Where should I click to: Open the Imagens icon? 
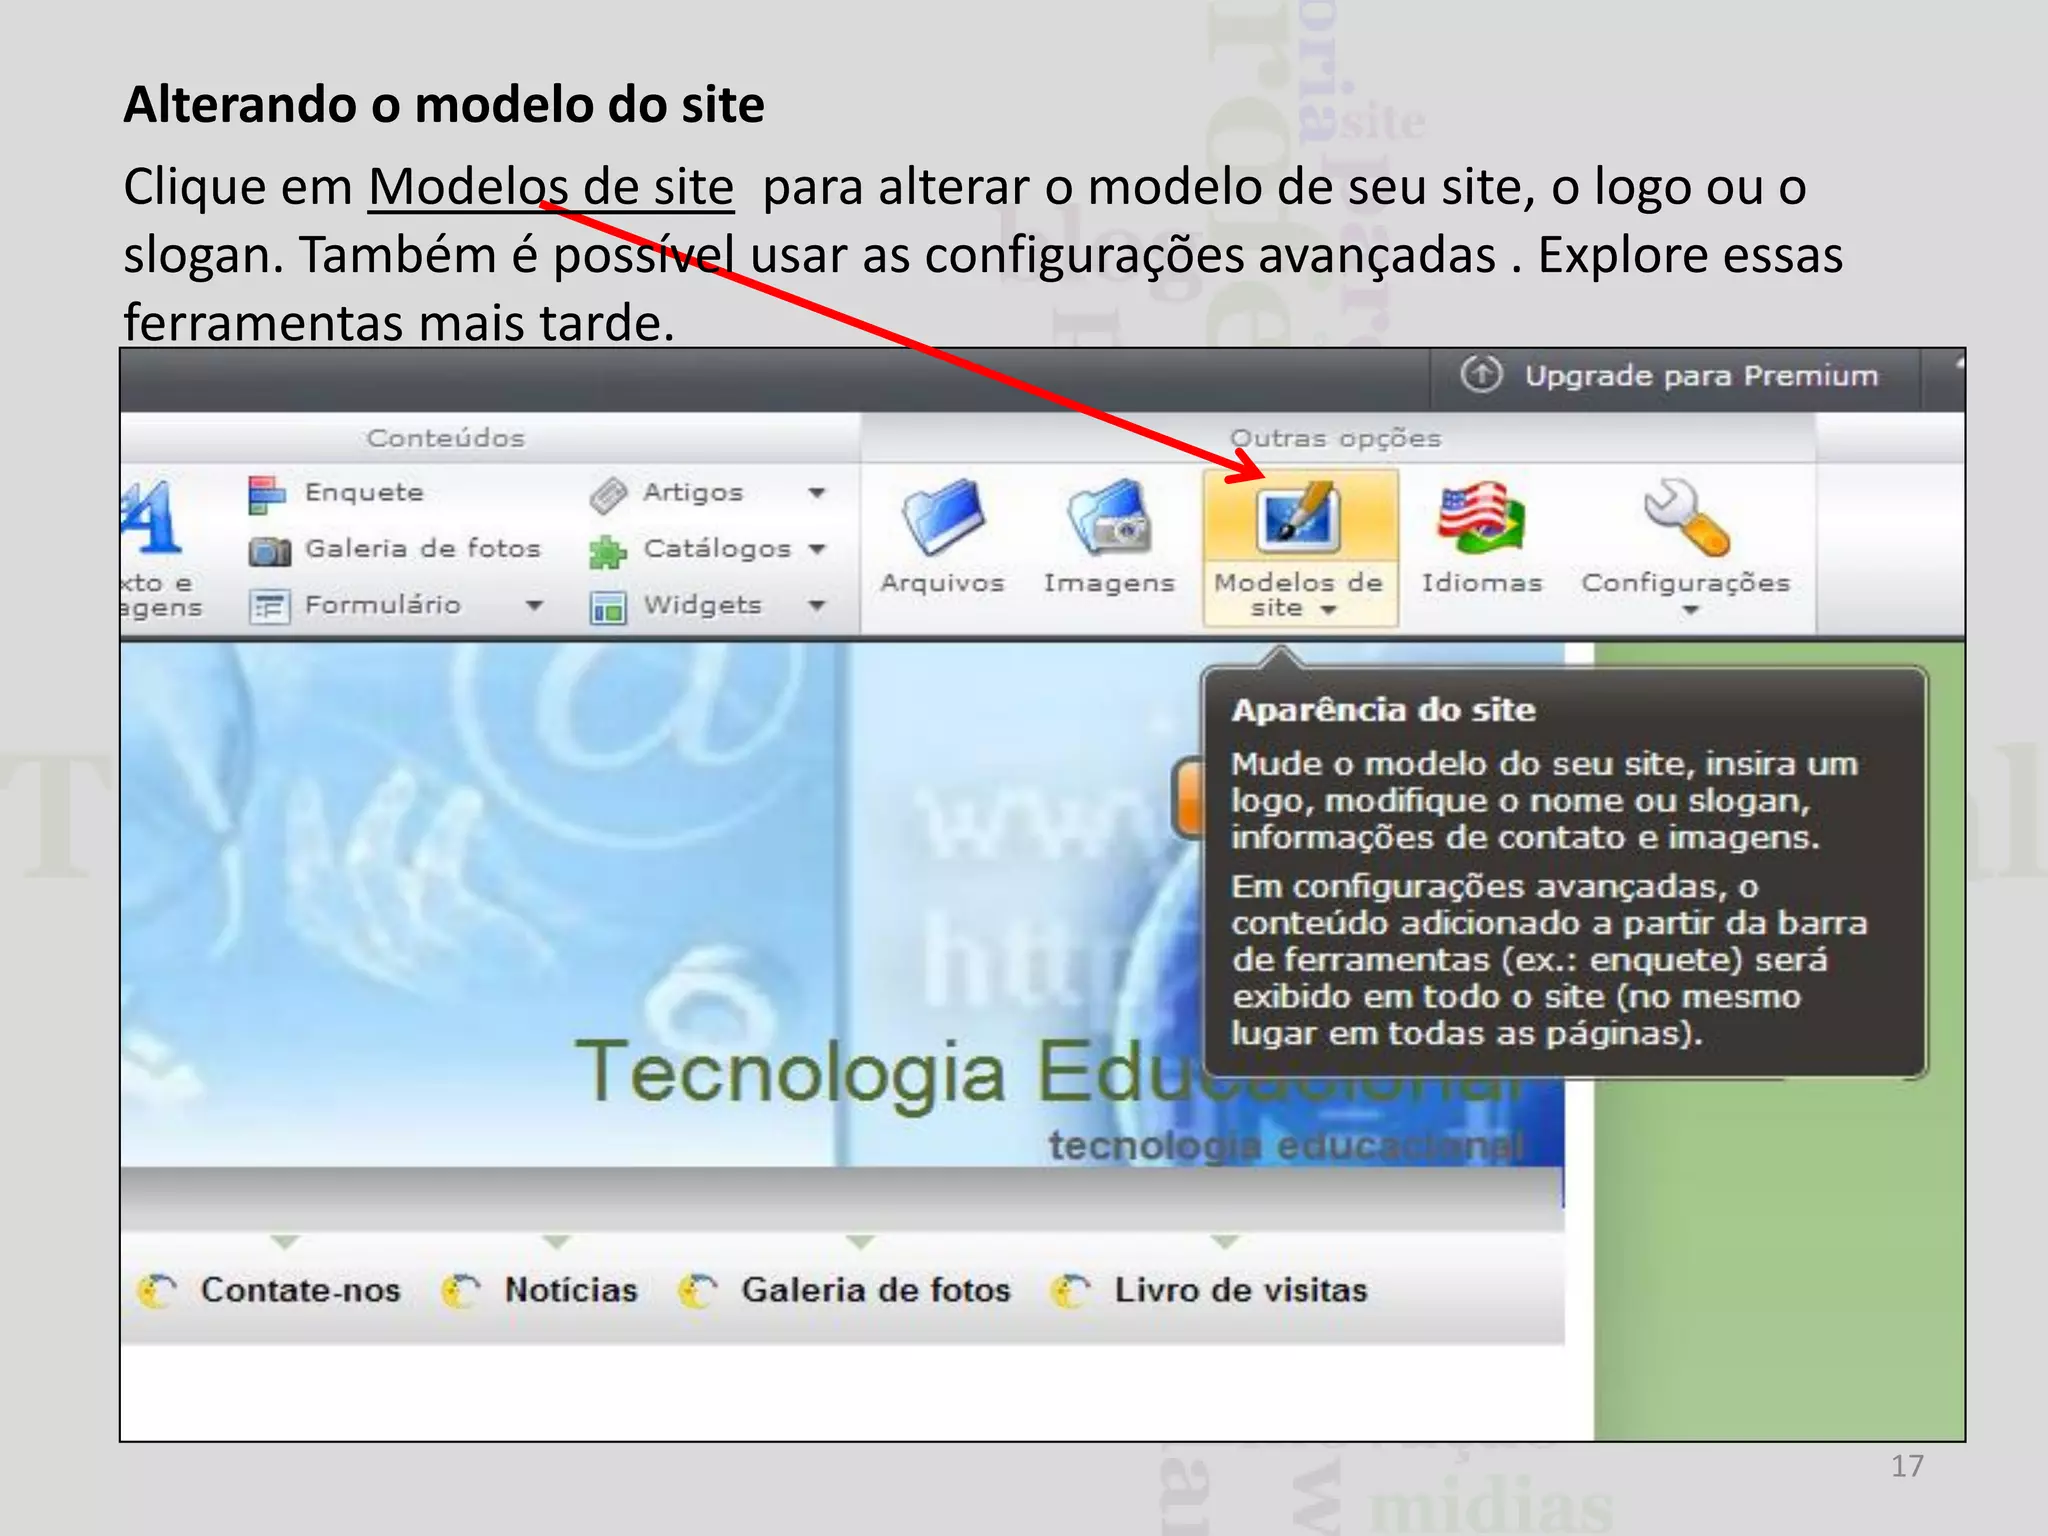pyautogui.click(x=1108, y=517)
